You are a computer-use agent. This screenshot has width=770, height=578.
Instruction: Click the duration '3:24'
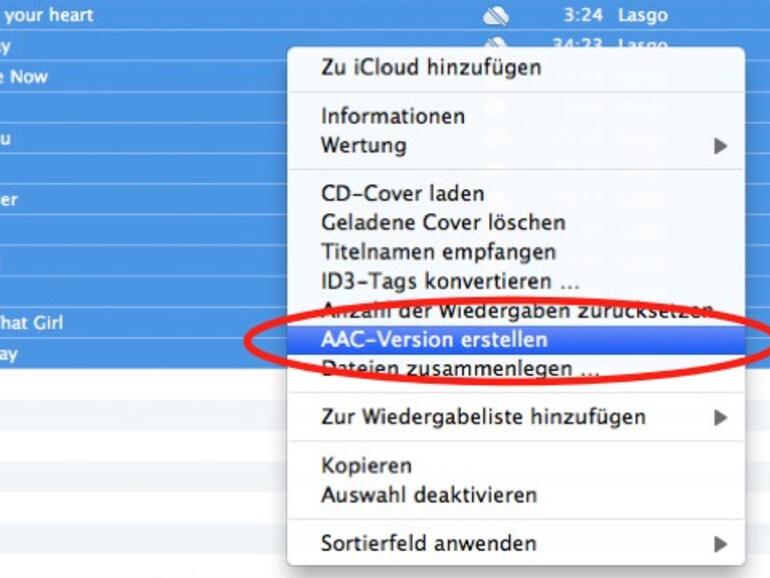pyautogui.click(x=583, y=15)
